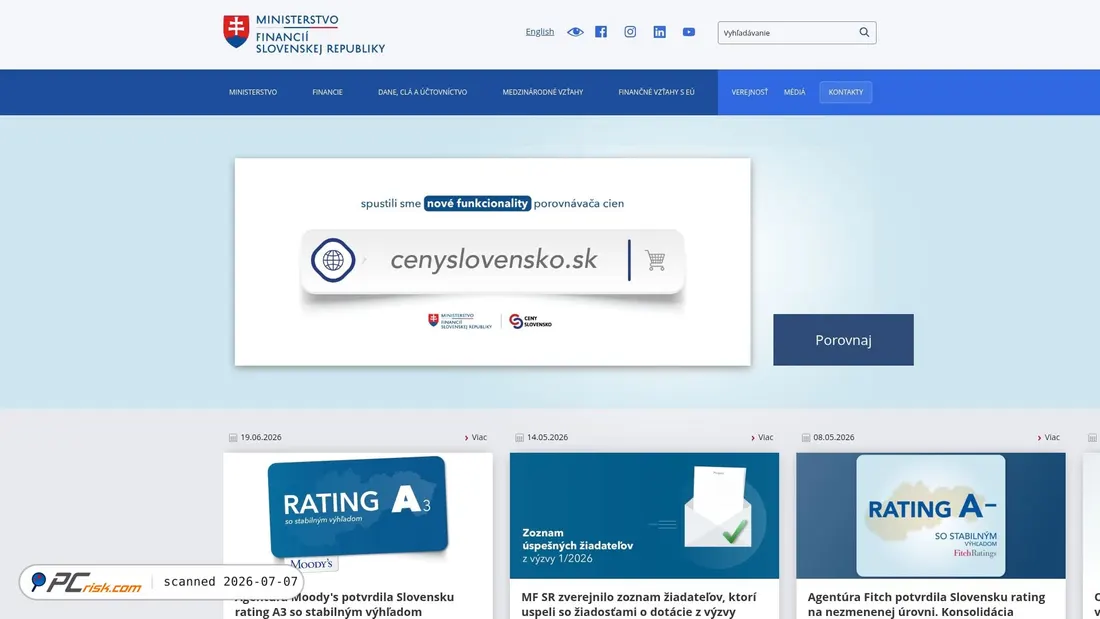Open the Rating A- Fitch thumbnail

(x=930, y=515)
